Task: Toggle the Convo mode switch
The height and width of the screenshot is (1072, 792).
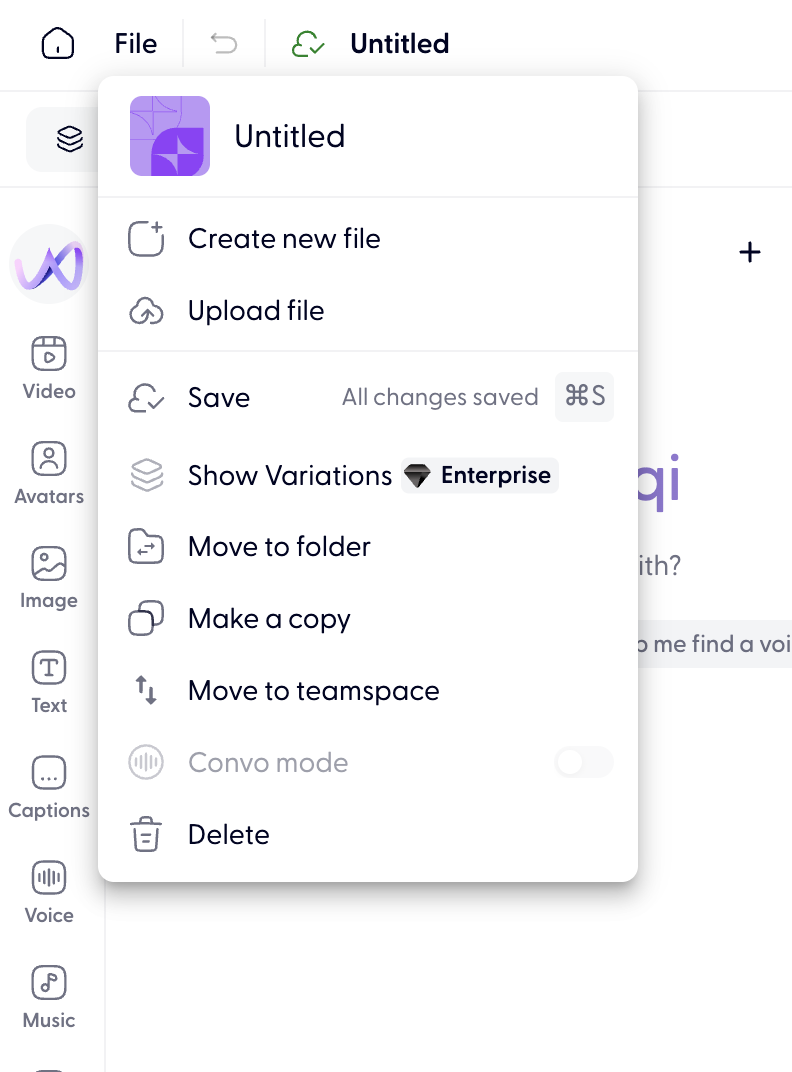Action: [x=584, y=762]
